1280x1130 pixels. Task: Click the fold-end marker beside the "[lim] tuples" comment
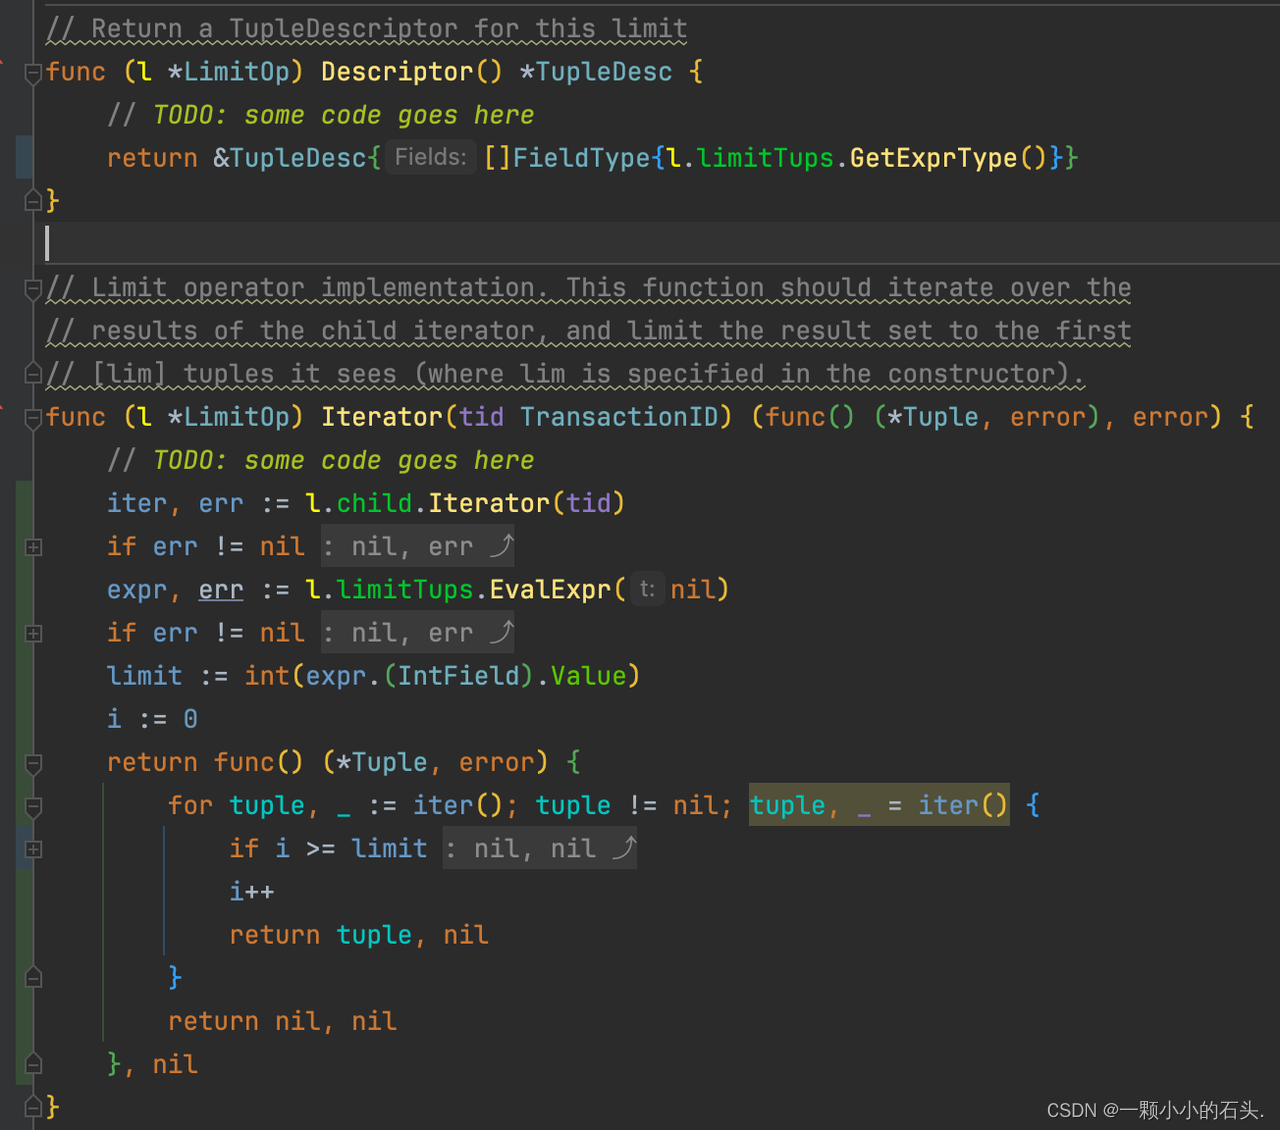33,375
